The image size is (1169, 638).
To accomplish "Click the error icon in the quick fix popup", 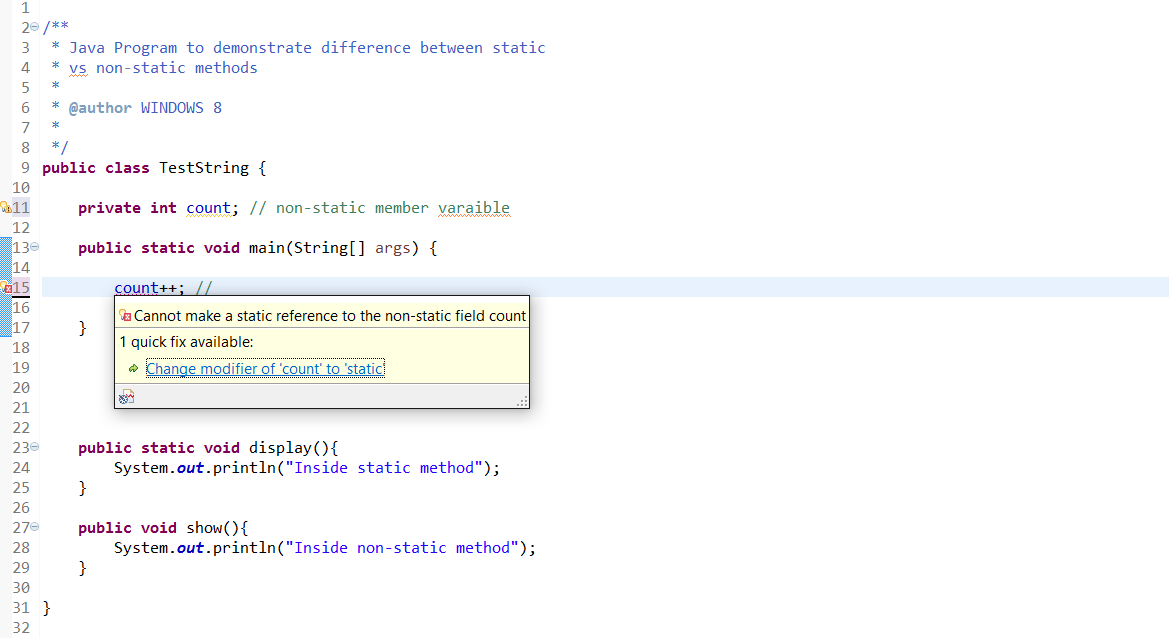I will (x=126, y=315).
